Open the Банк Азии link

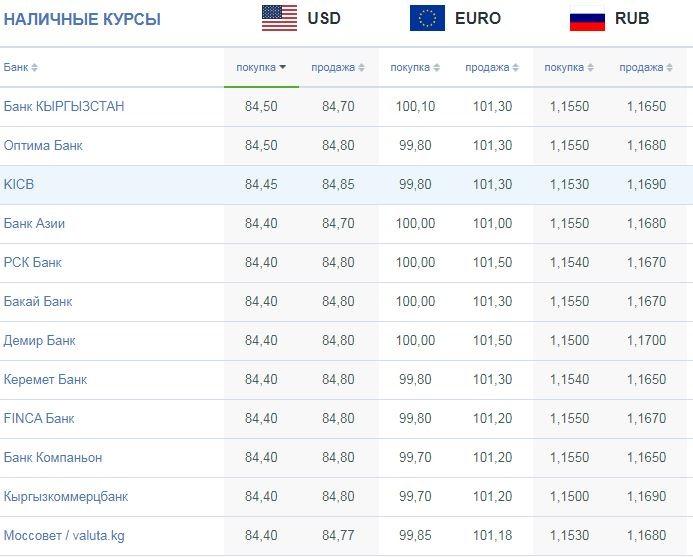click(34, 224)
